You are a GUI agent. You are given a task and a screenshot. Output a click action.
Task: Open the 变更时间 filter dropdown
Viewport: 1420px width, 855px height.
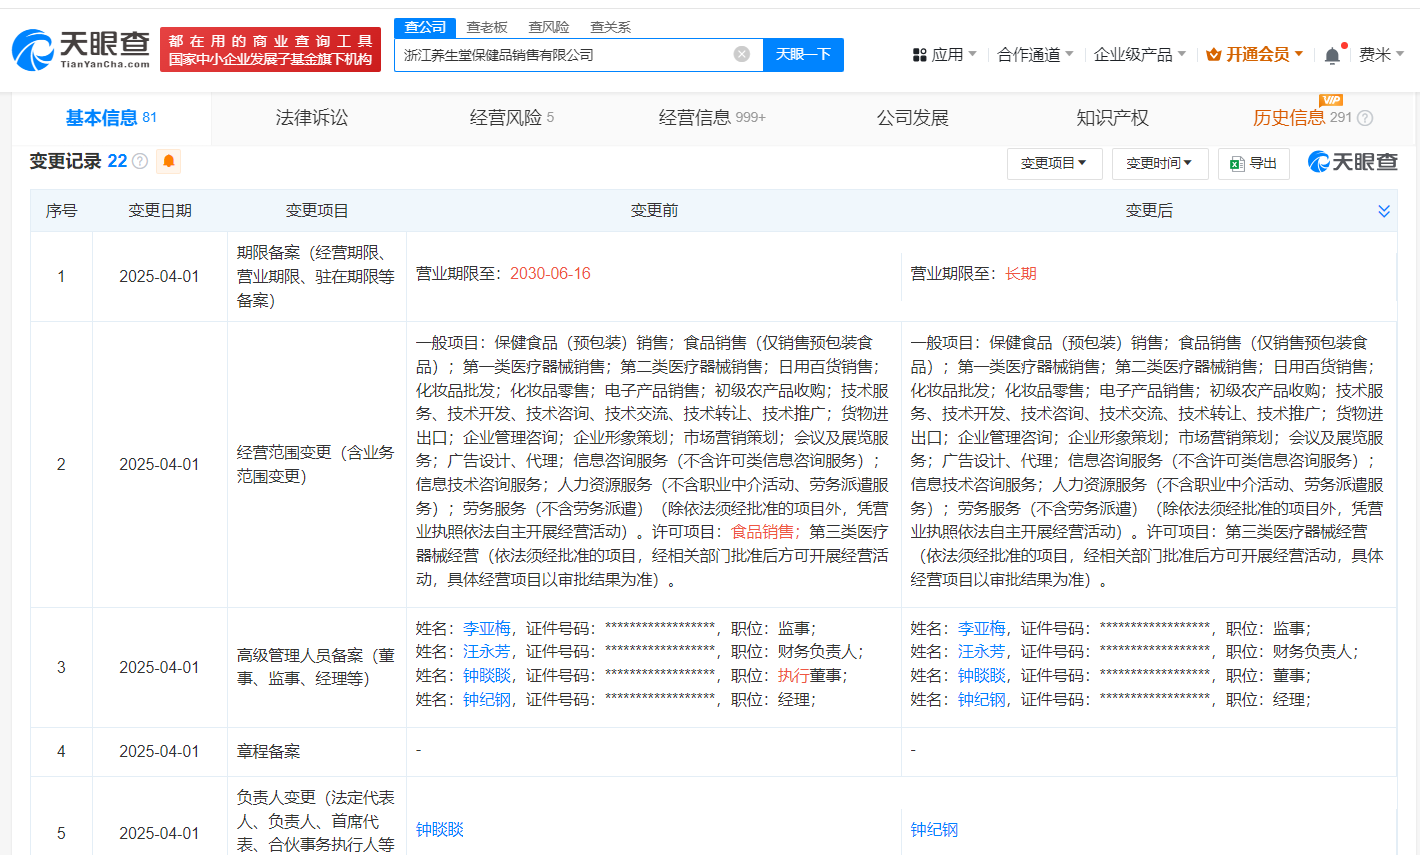1160,163
